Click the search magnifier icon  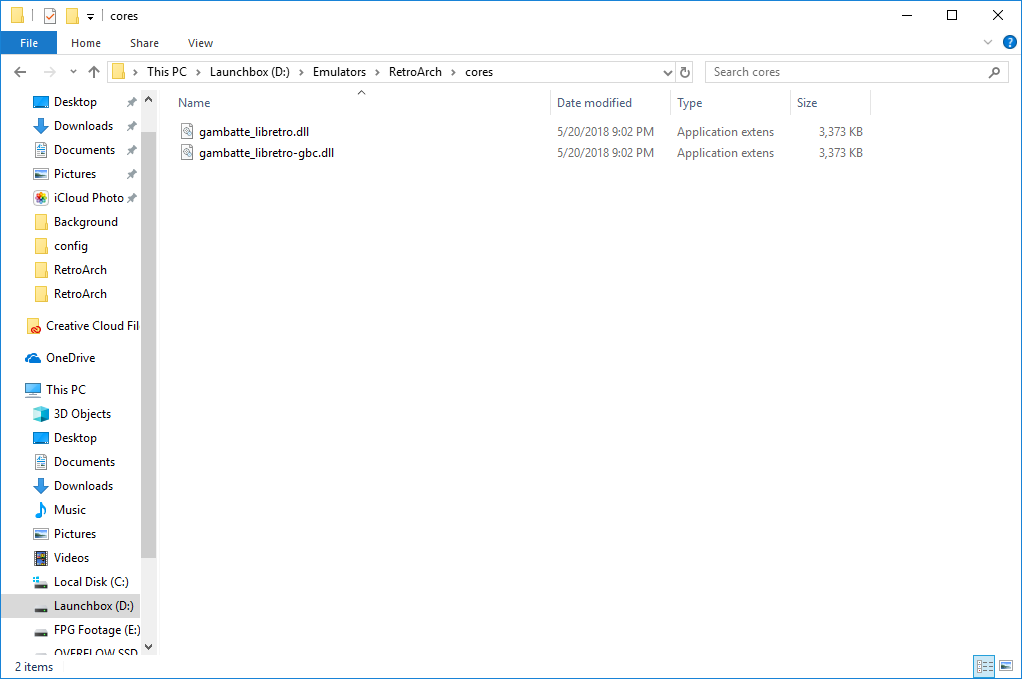pos(994,72)
